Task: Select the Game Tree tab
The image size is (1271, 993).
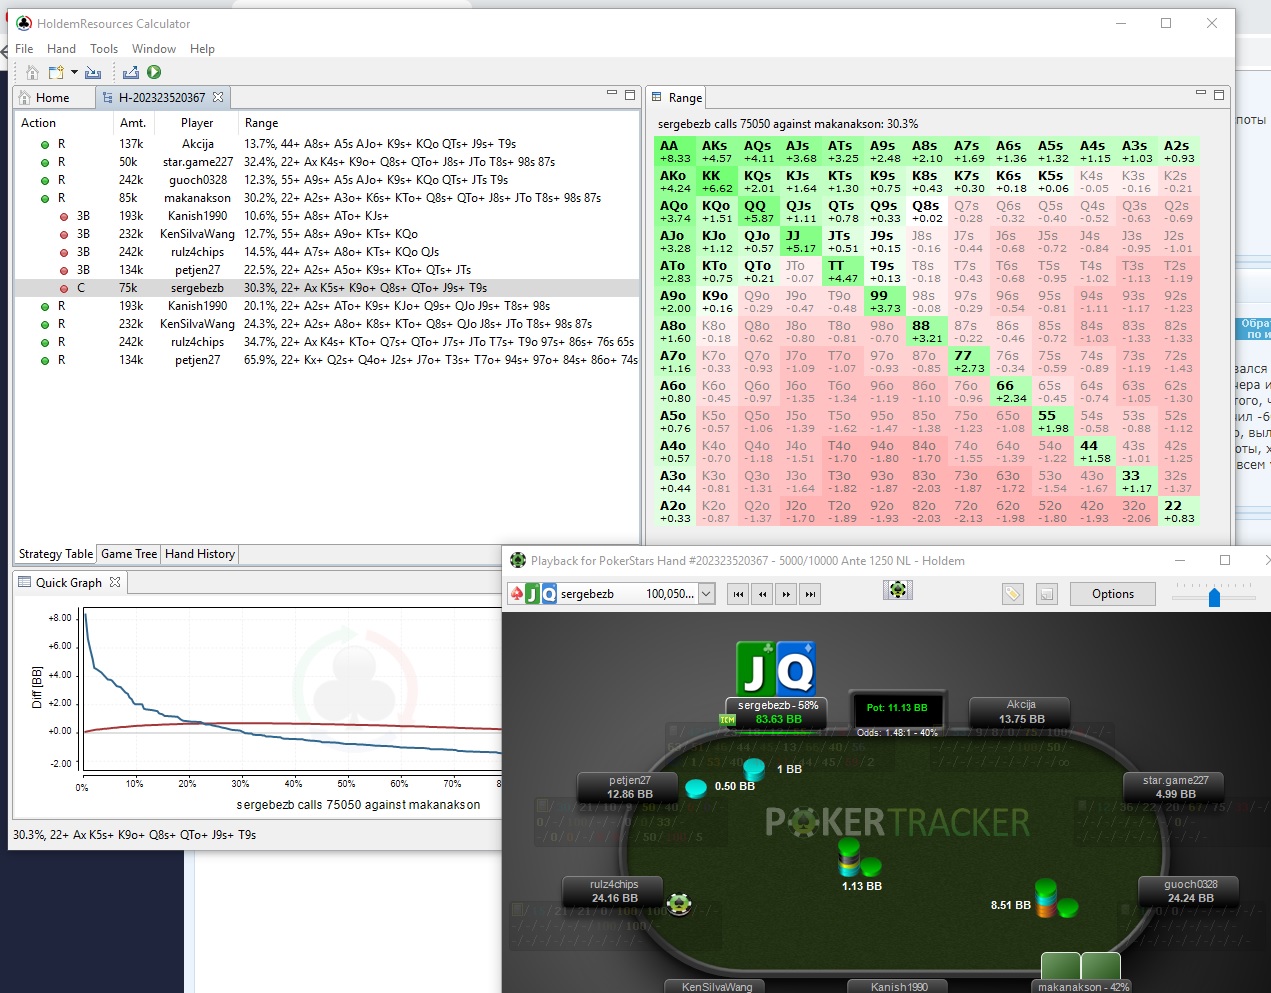Action: click(x=129, y=554)
